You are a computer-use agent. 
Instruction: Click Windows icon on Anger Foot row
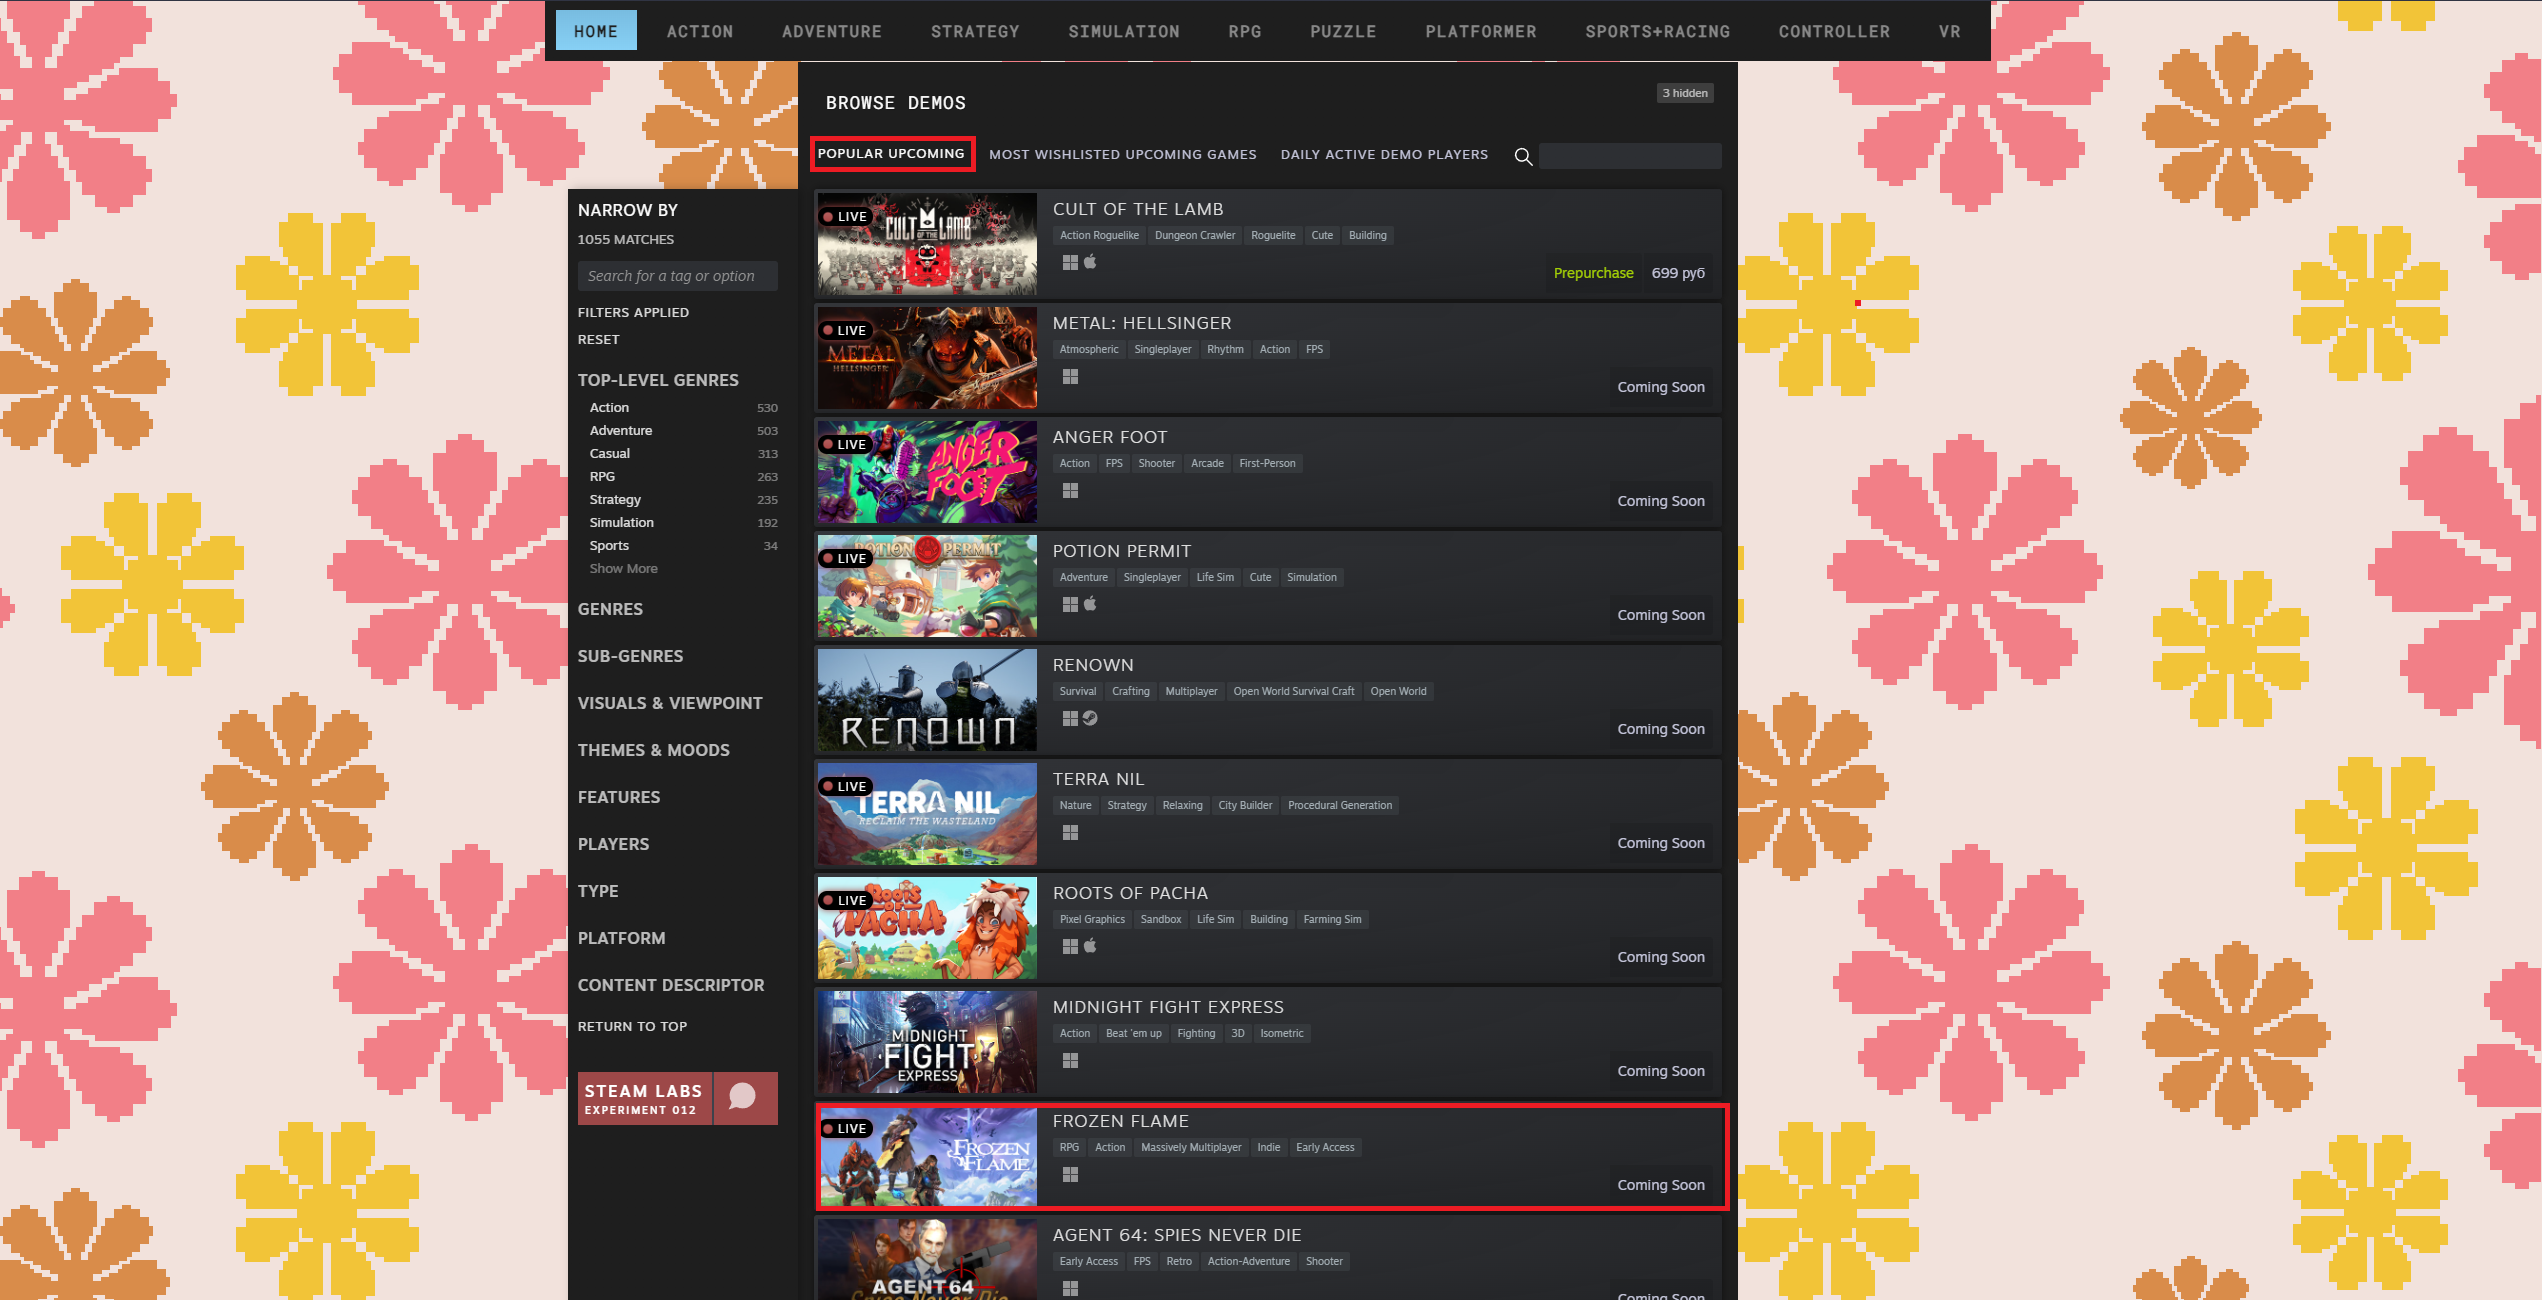tap(1070, 490)
